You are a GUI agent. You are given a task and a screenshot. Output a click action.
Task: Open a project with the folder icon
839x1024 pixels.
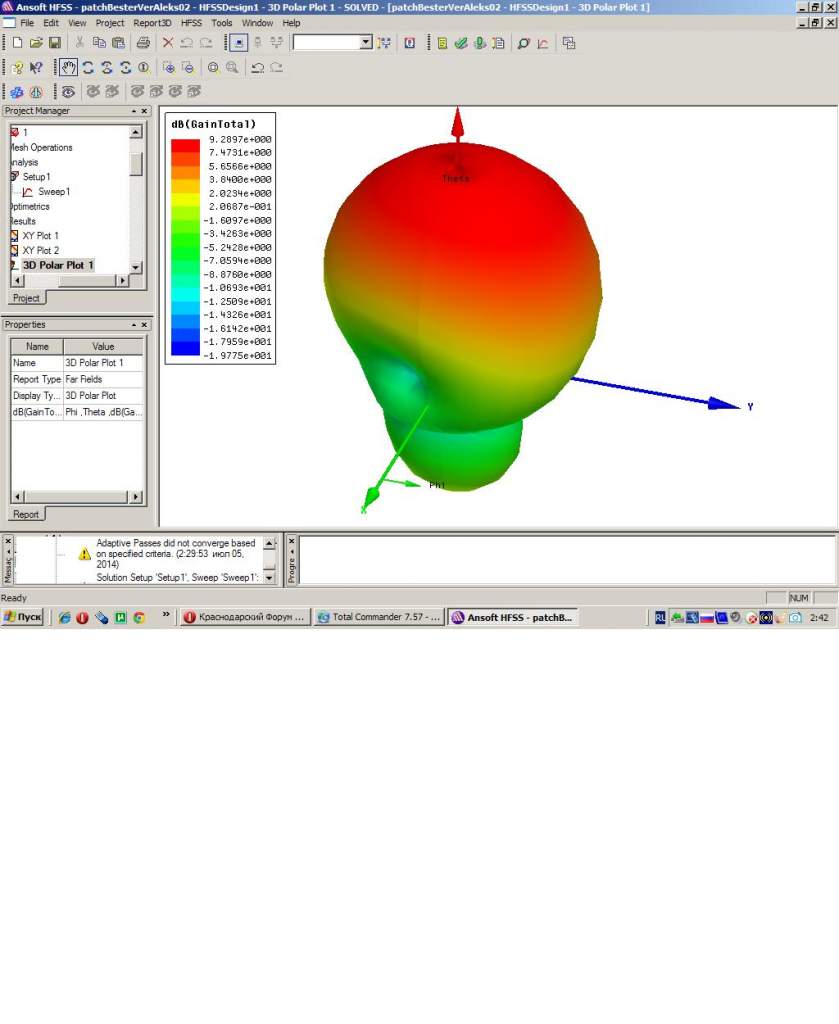tap(36, 43)
